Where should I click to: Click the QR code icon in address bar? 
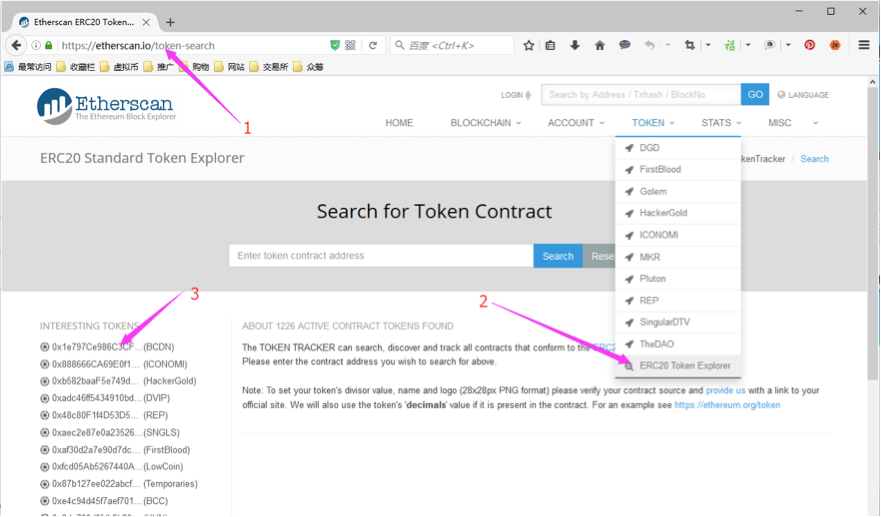tap(351, 46)
